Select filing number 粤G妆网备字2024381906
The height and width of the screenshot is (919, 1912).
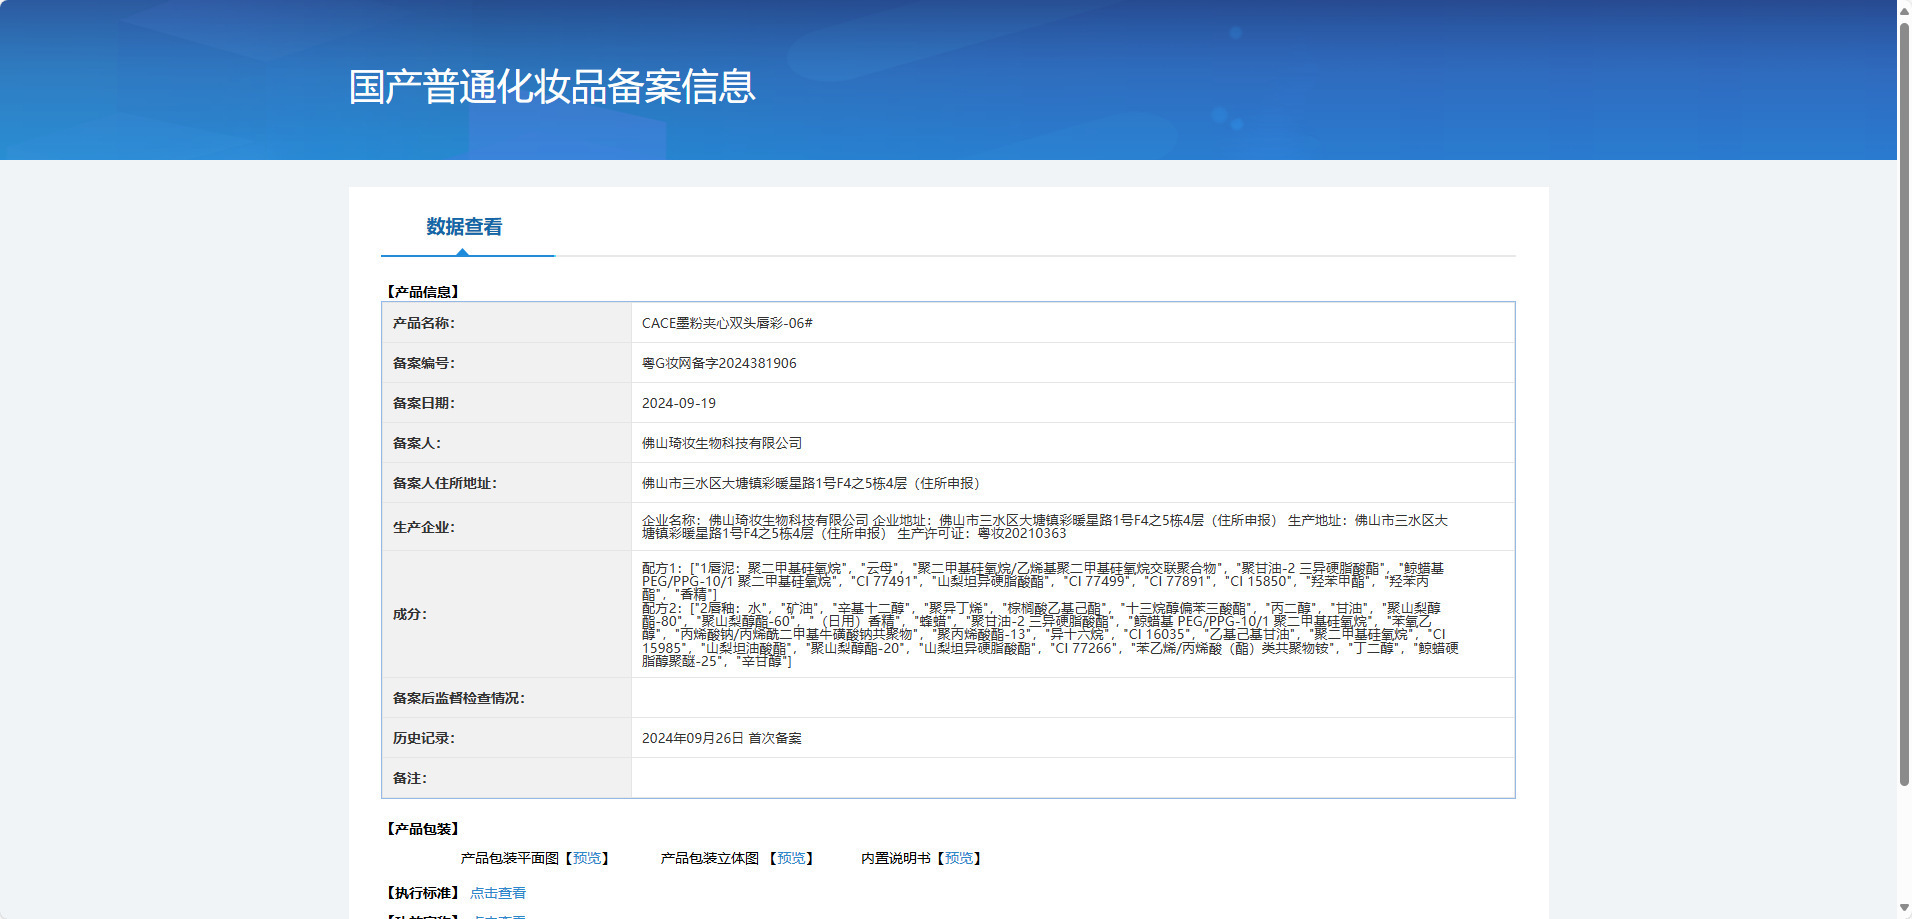[x=719, y=363]
